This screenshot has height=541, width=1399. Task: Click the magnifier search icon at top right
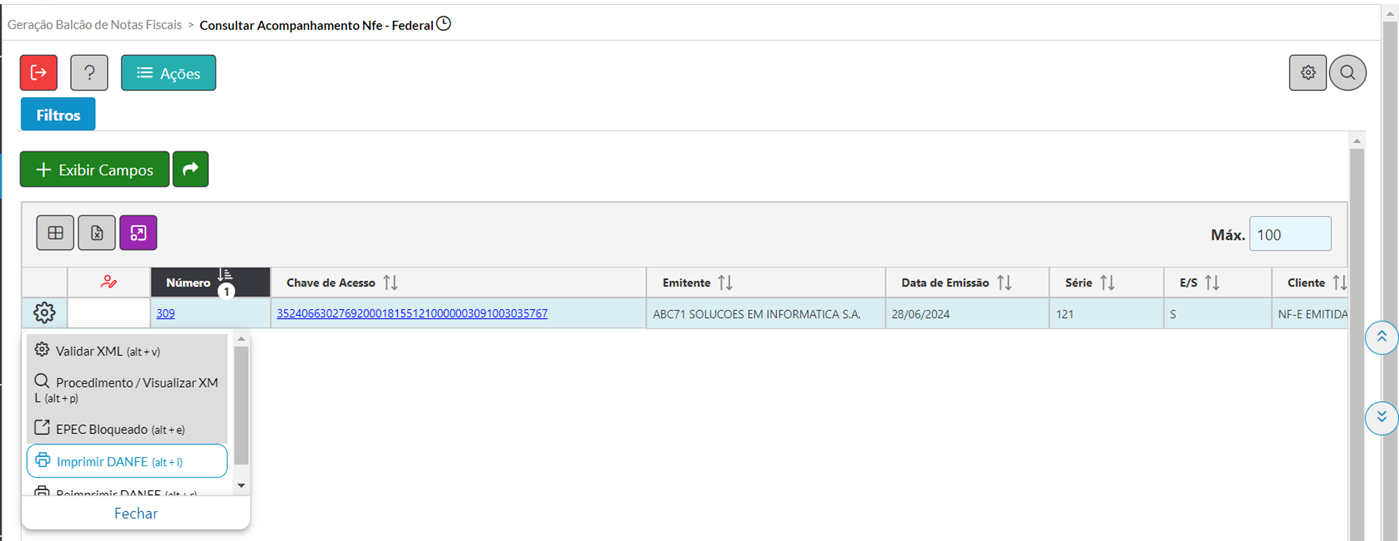click(1347, 72)
